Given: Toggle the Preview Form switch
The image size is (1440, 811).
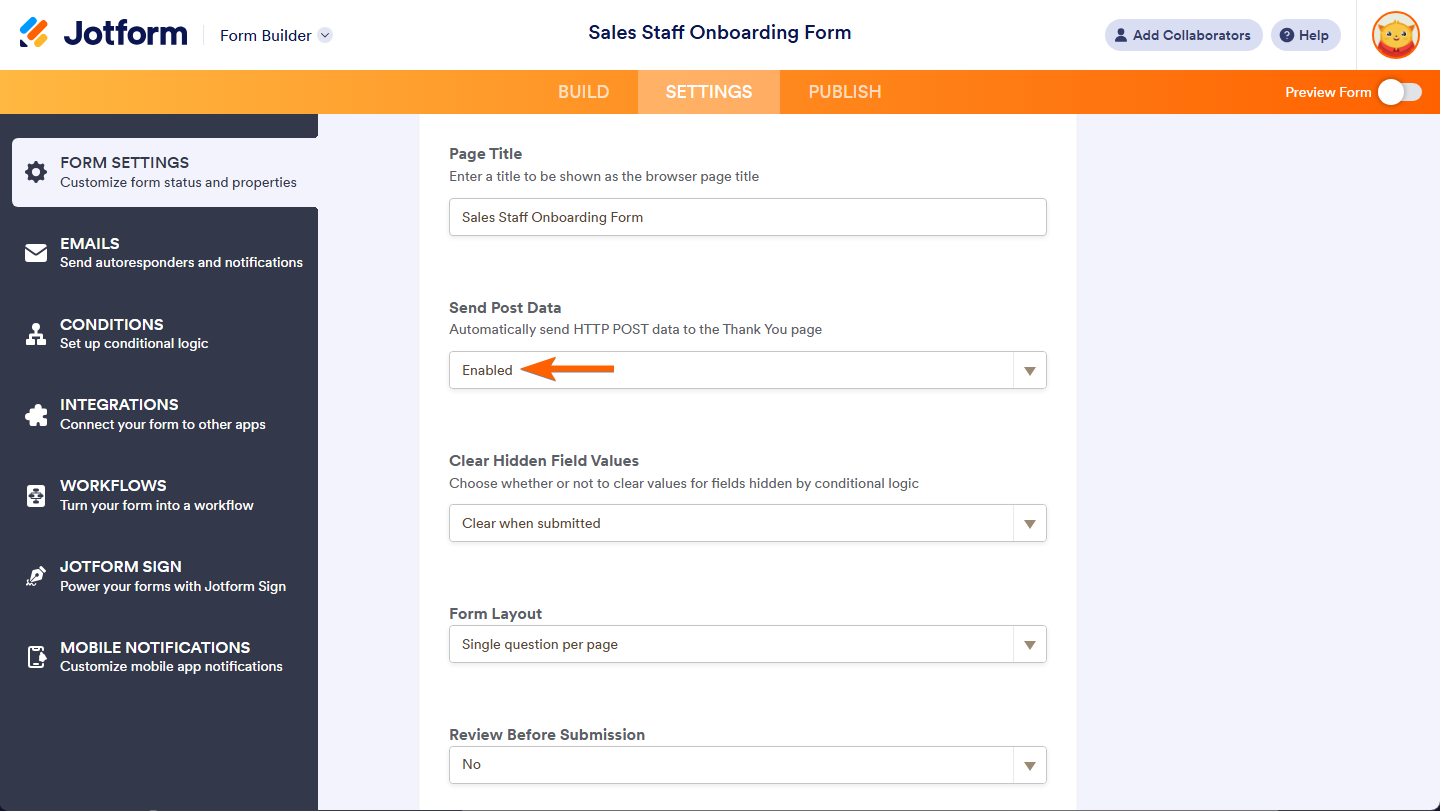Looking at the screenshot, I should 1399,92.
